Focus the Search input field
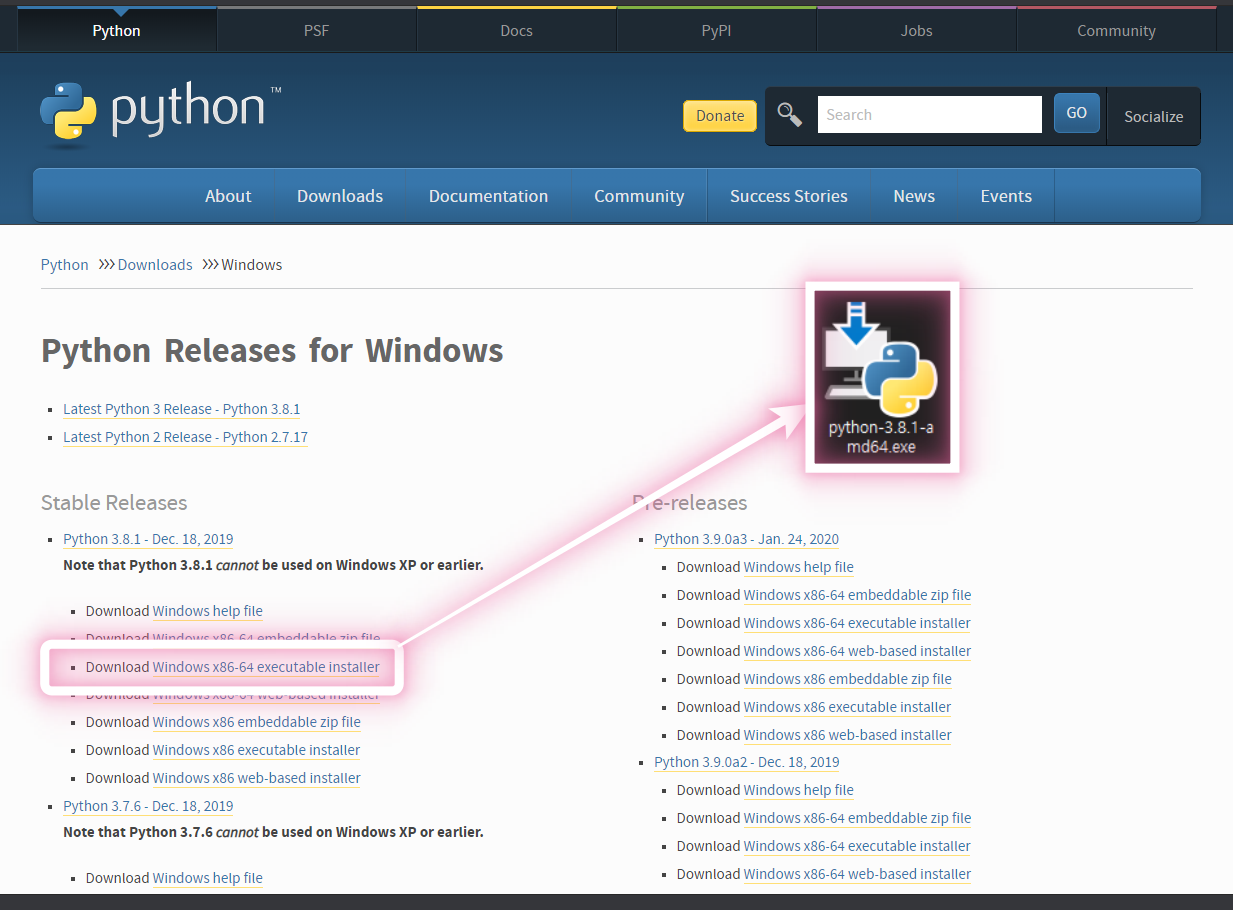Image resolution: width=1233 pixels, height=910 pixels. click(930, 115)
